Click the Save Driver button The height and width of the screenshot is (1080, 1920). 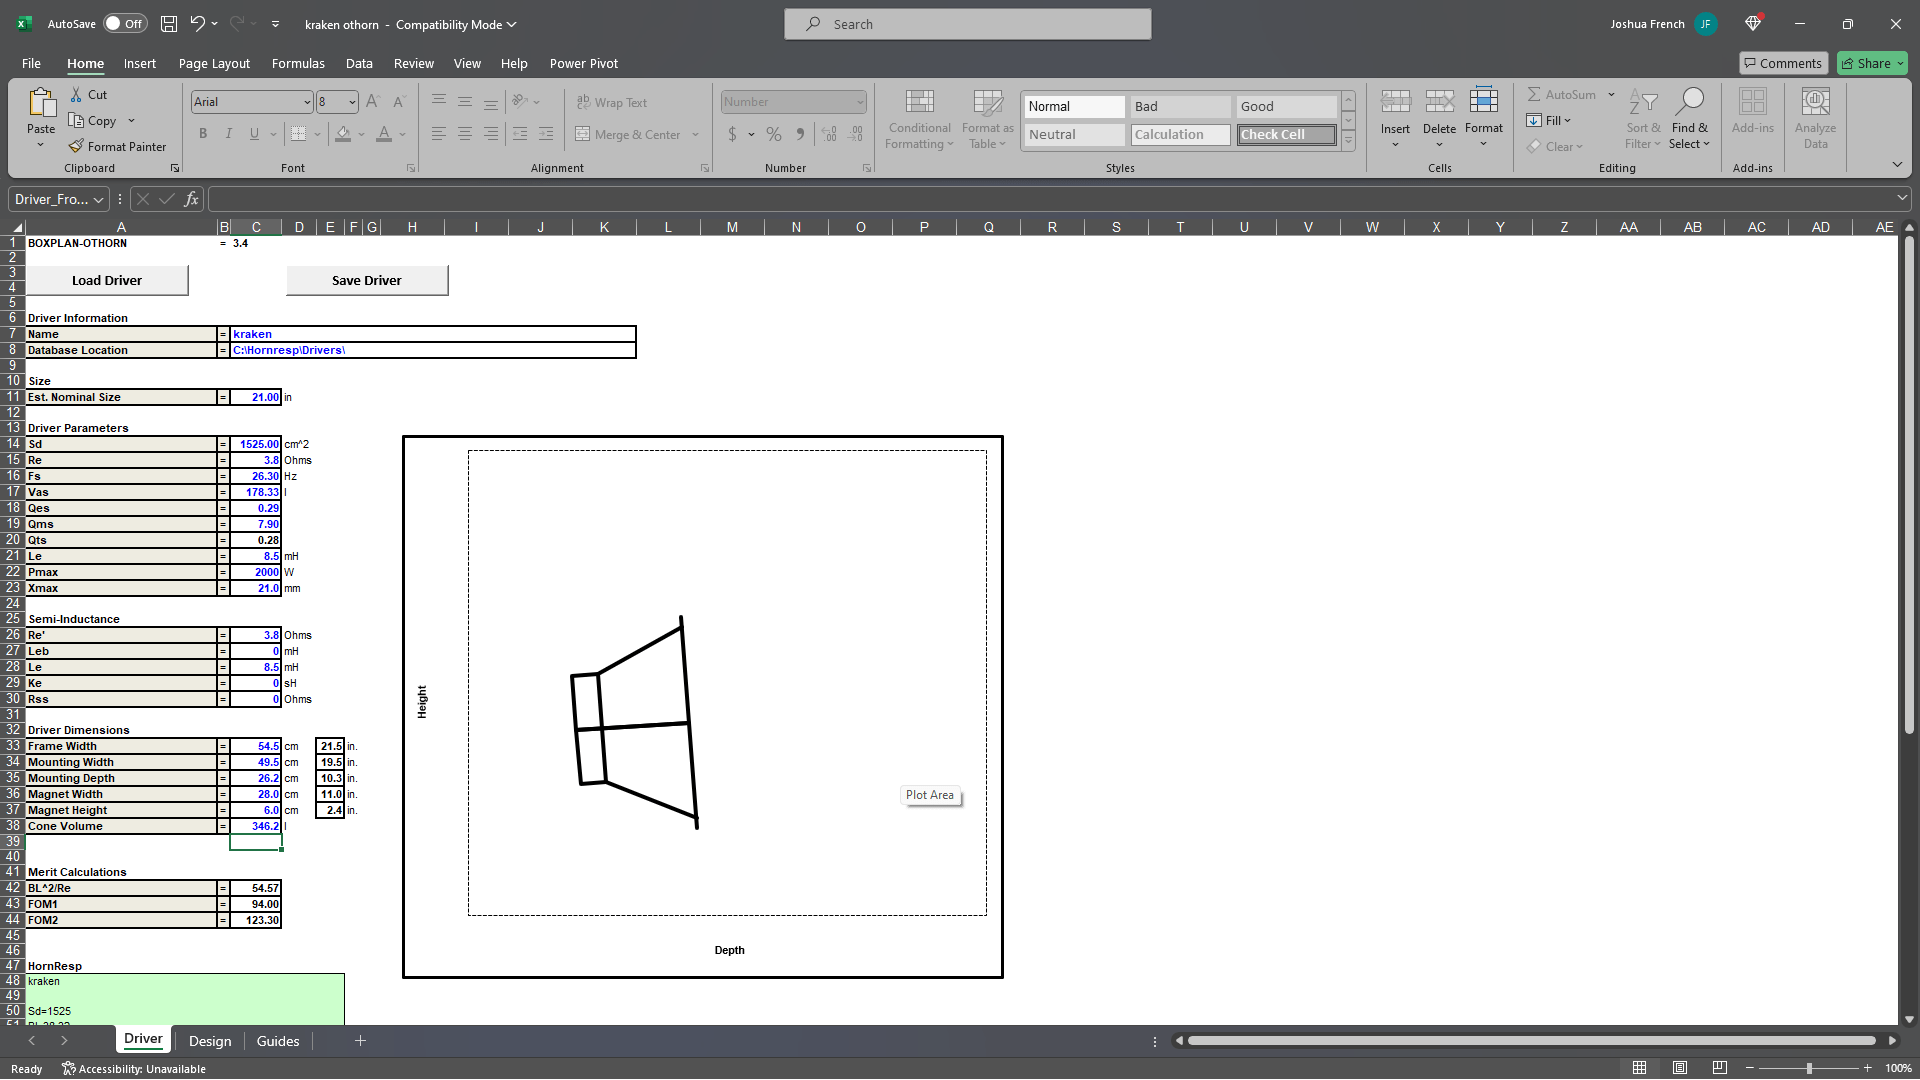pos(367,280)
